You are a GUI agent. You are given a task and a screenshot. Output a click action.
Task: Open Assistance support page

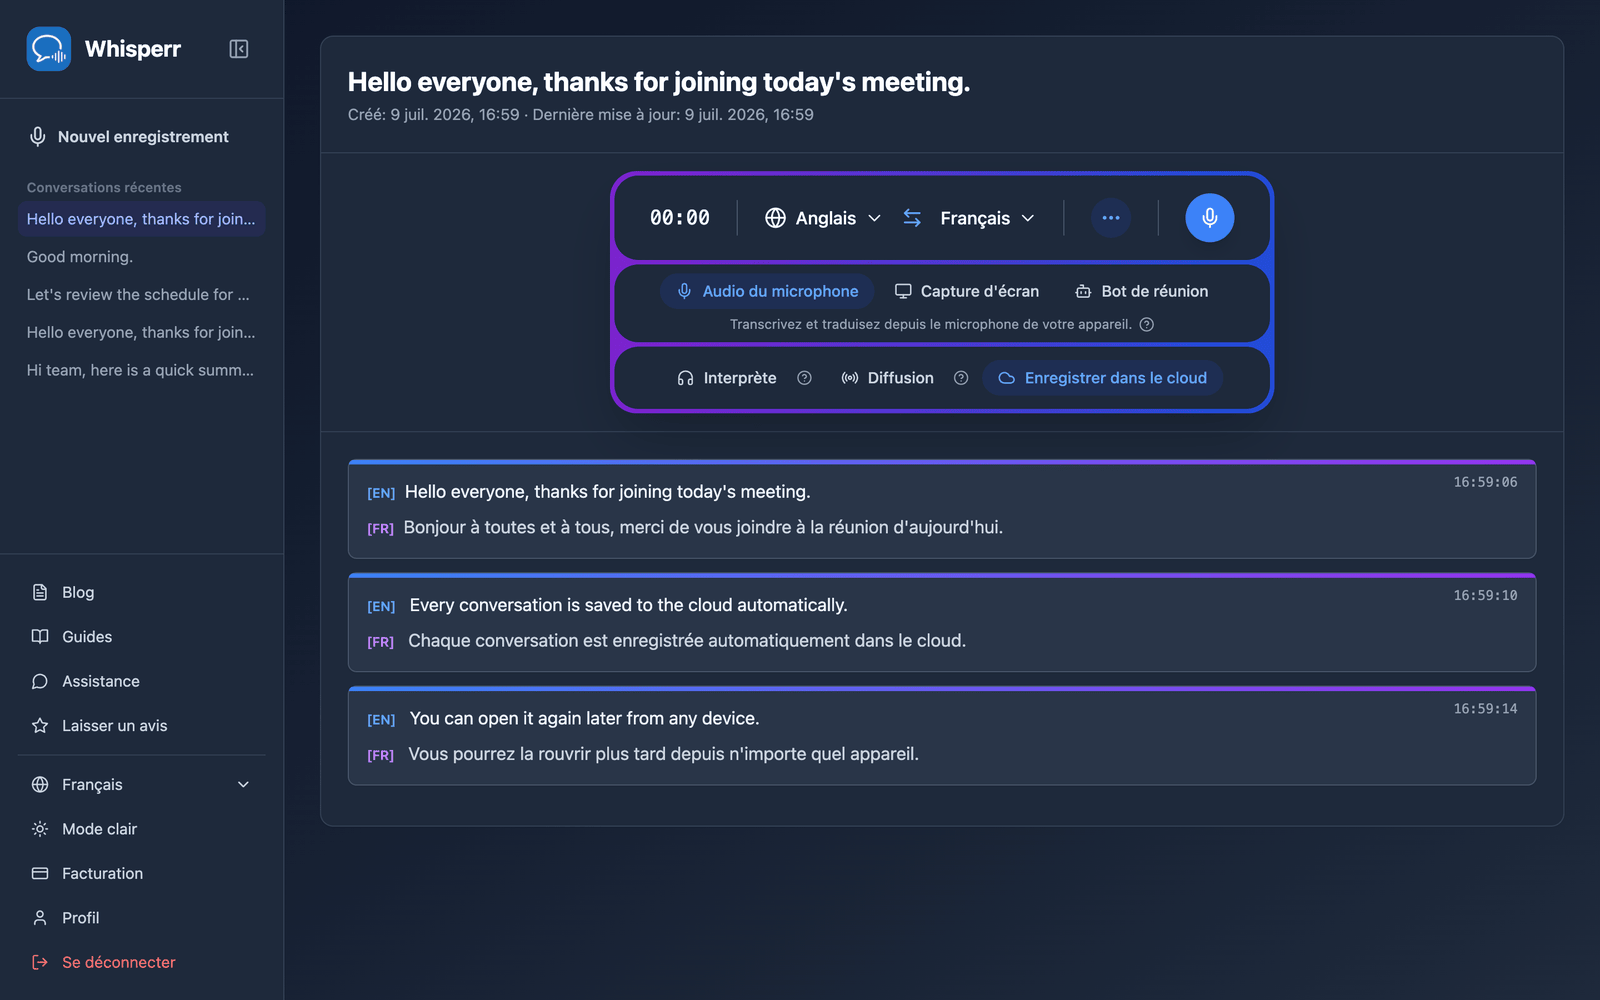coord(142,681)
